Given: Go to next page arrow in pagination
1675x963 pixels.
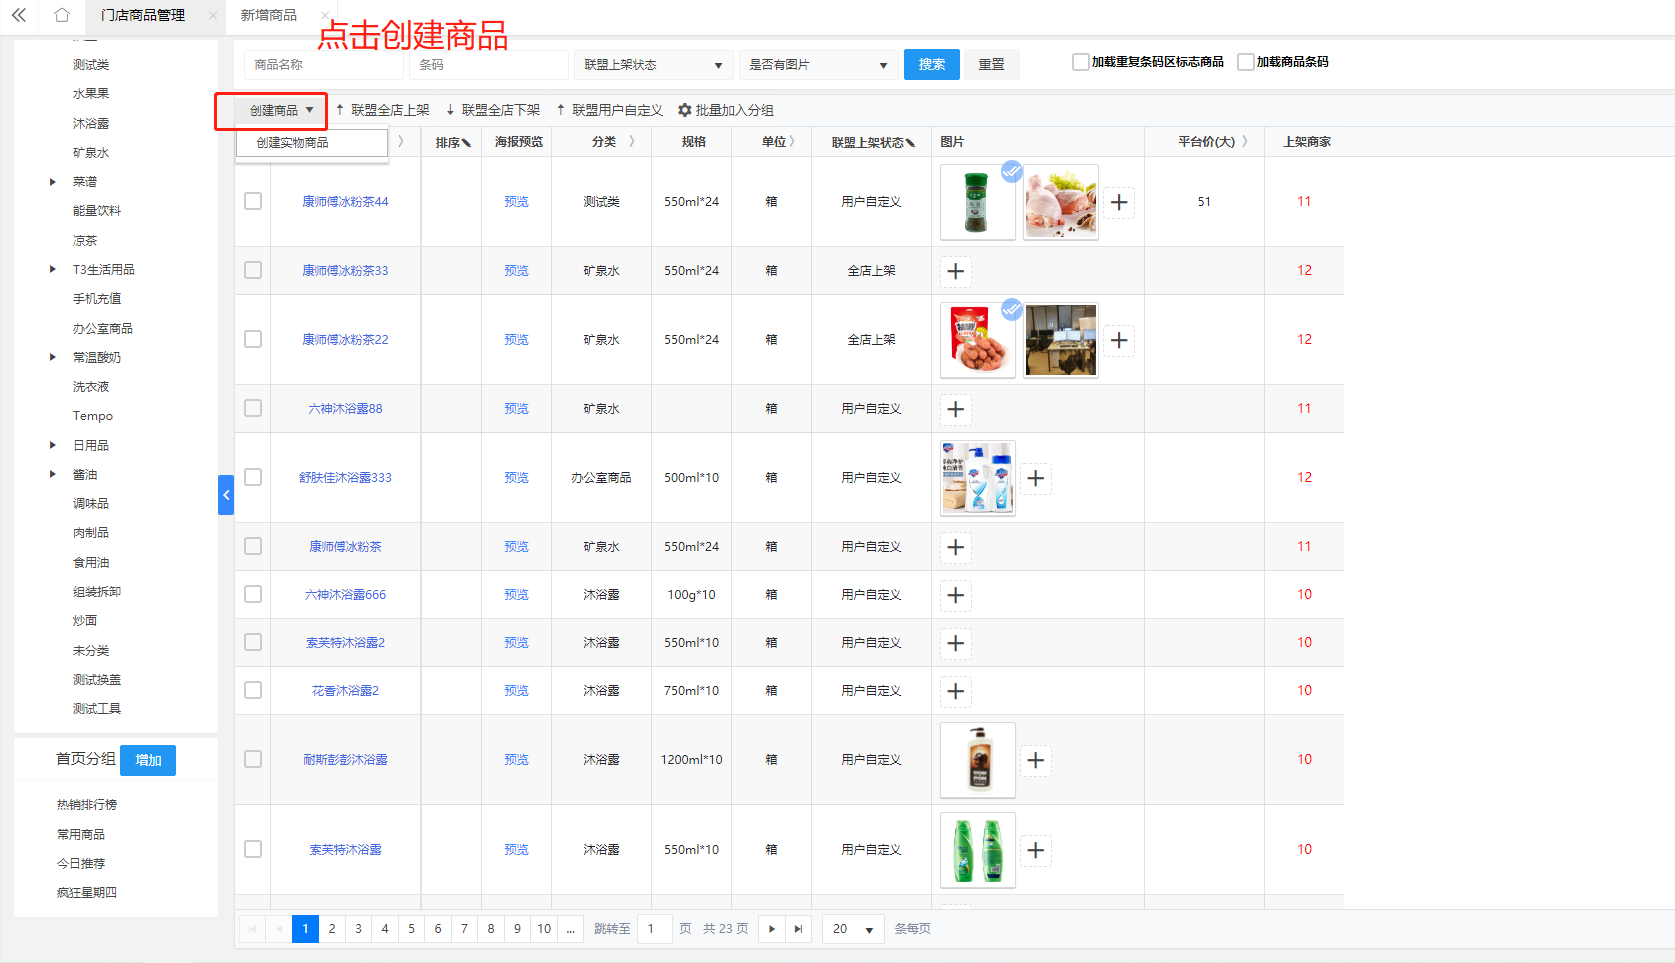Looking at the screenshot, I should pos(771,929).
